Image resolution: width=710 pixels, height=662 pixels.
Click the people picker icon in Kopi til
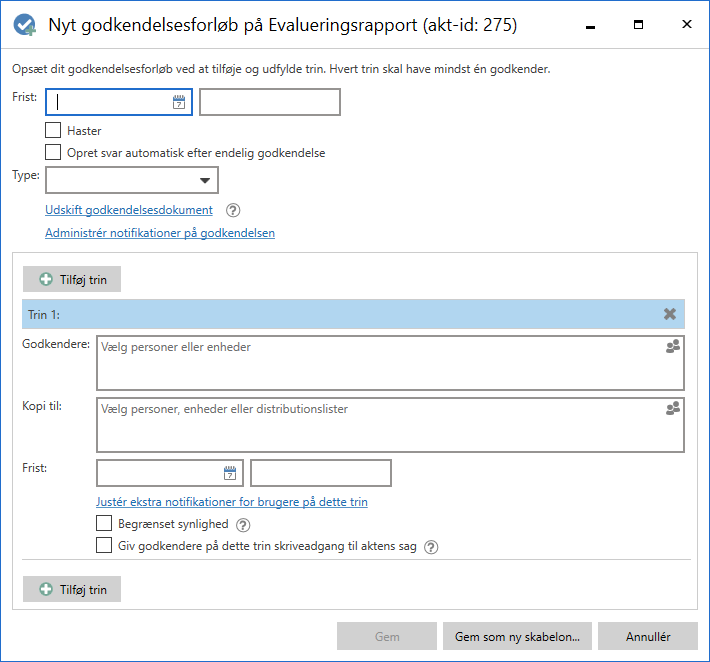point(673,408)
